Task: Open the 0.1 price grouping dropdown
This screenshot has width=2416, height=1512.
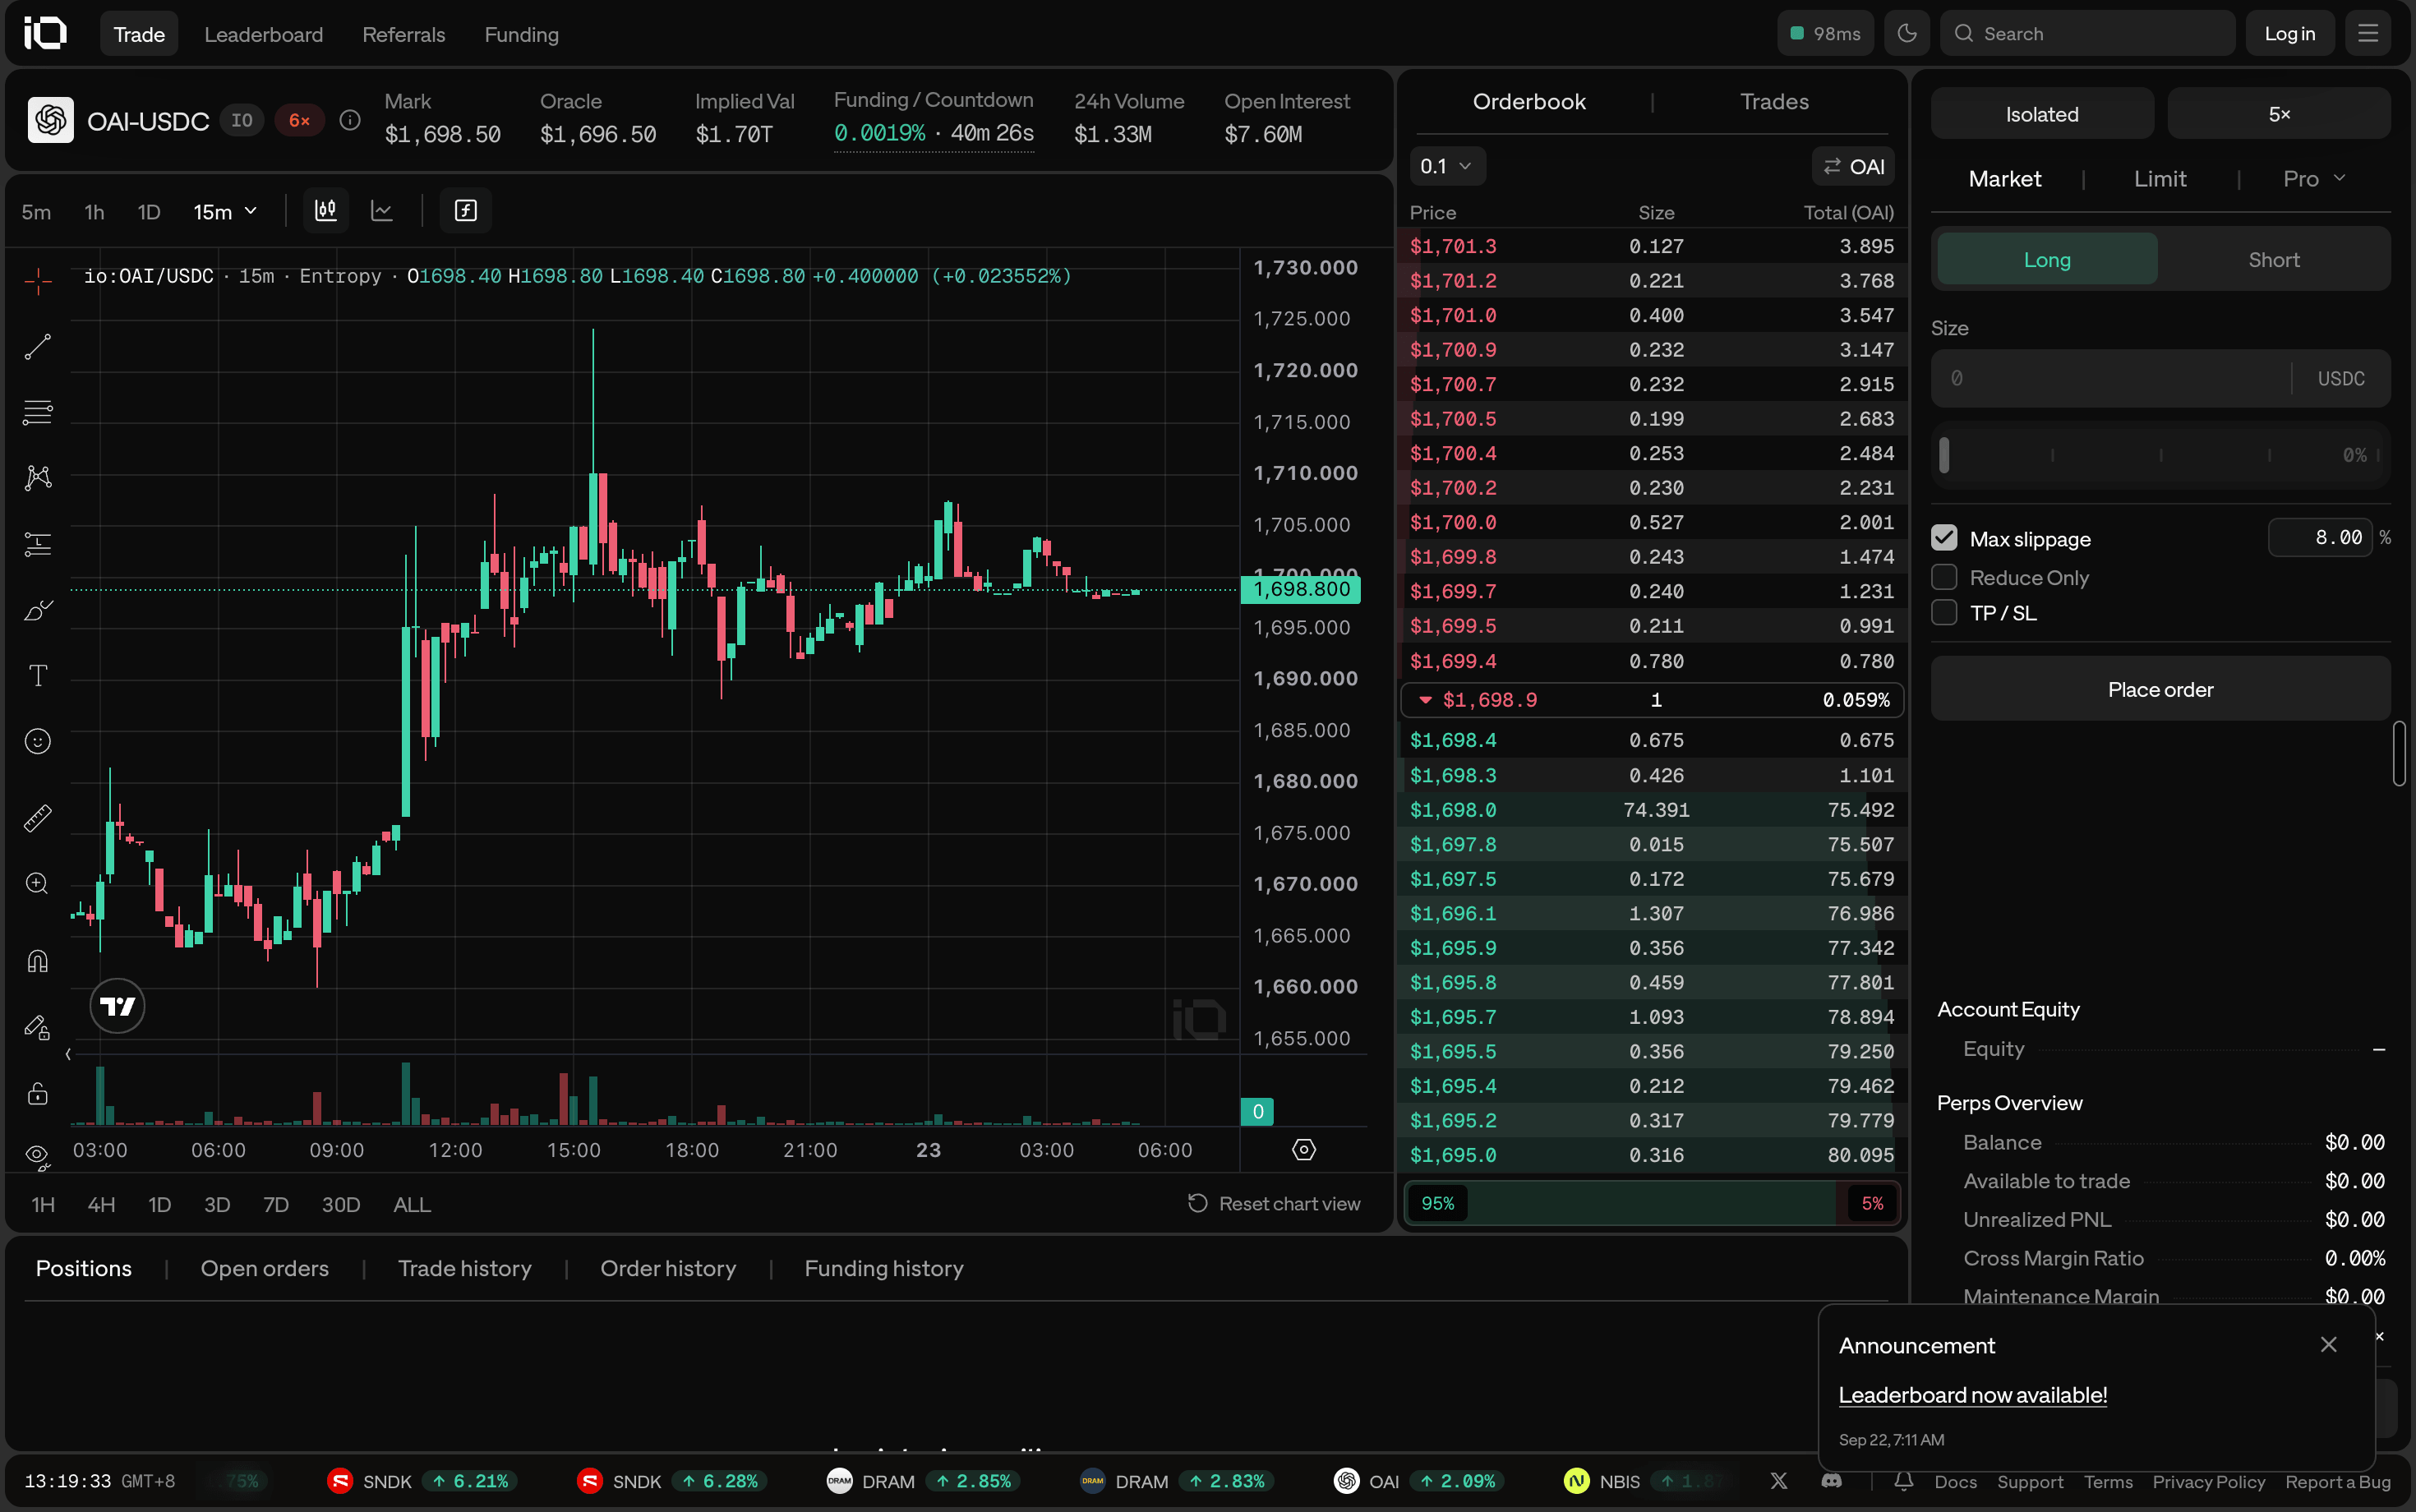Action: (1447, 166)
